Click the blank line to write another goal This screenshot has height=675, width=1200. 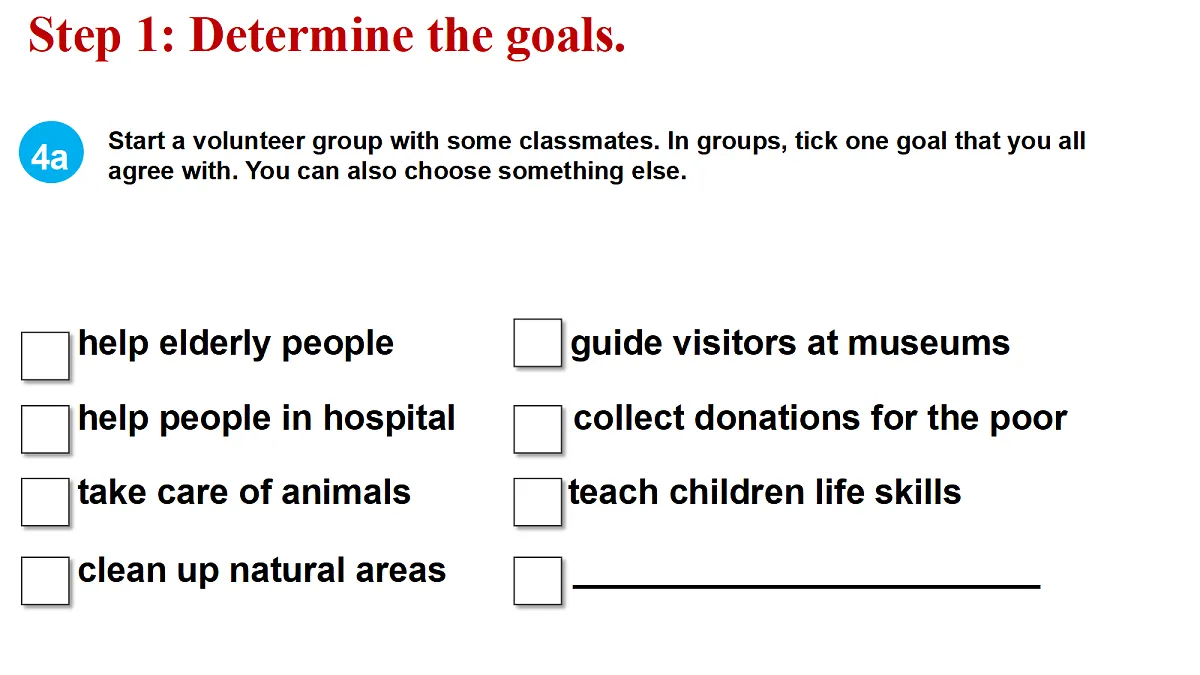click(806, 584)
